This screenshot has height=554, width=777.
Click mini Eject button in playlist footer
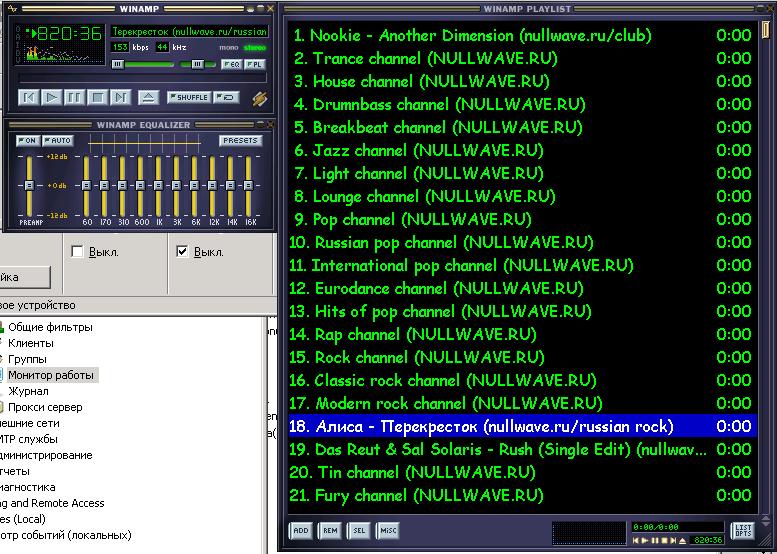pyautogui.click(x=683, y=541)
